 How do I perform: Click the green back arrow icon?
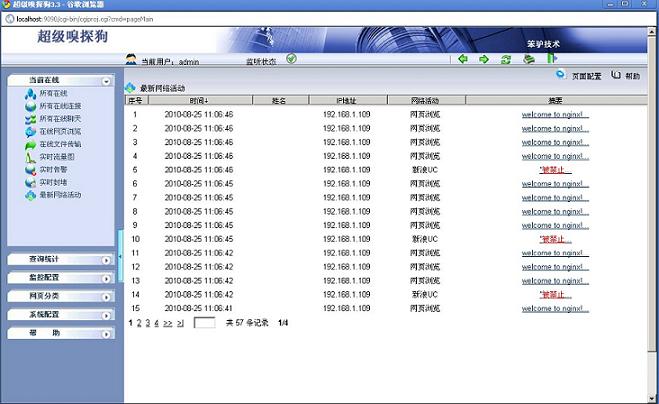(x=463, y=59)
